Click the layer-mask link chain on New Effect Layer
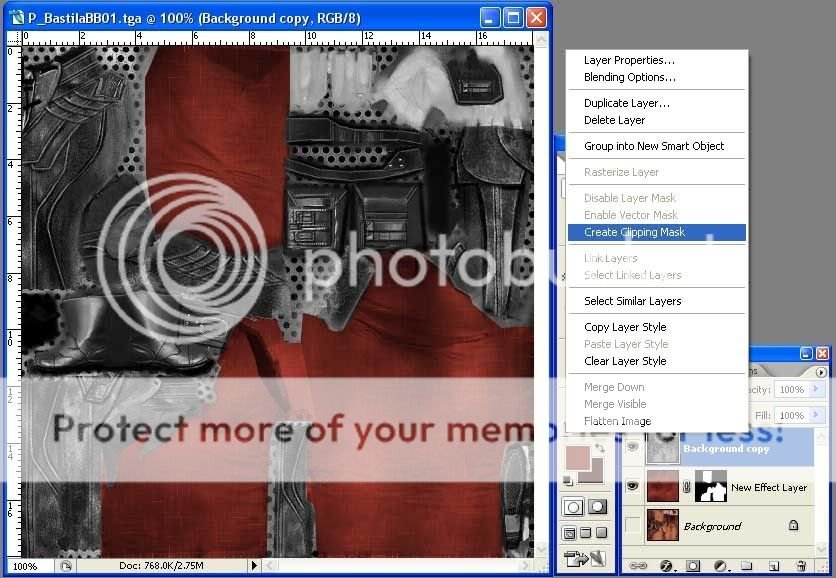Viewport: 836px width, 578px height. point(687,487)
